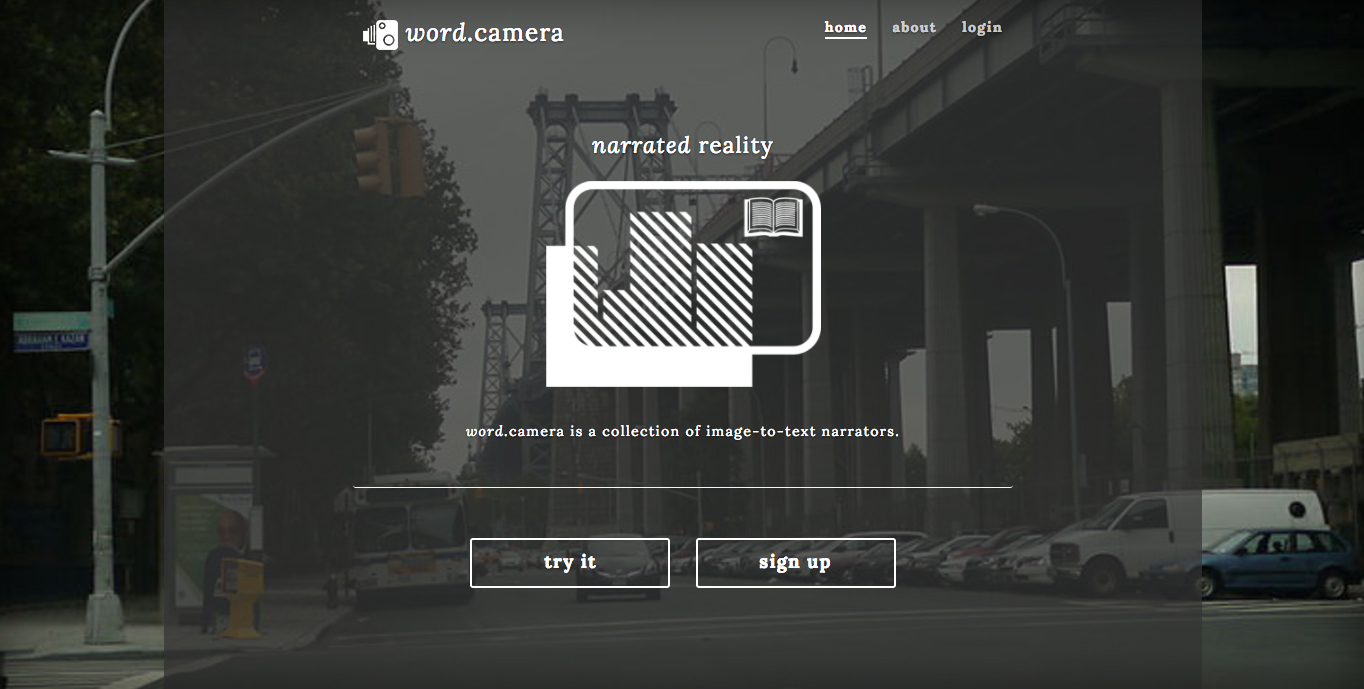Screen dimensions: 1364x689
Task: Click the open book icon in center graphic
Action: tap(773, 217)
